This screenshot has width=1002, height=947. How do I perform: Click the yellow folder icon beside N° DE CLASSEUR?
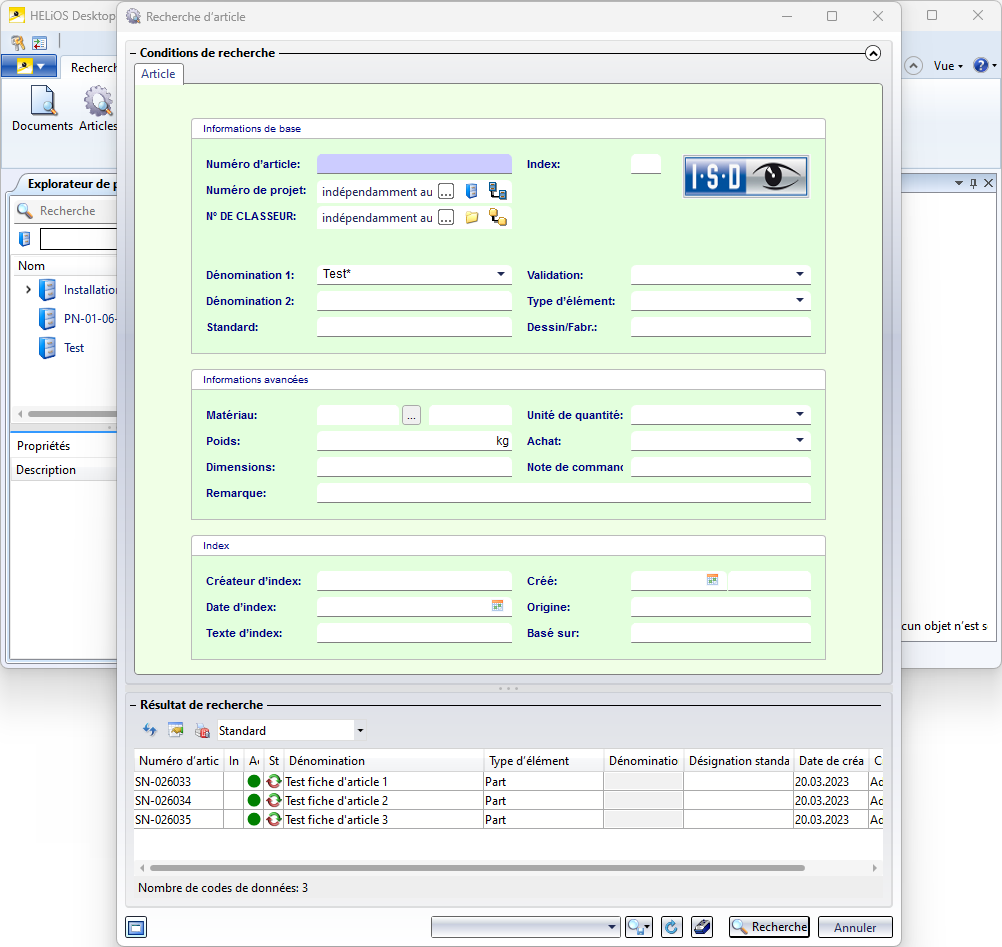pos(472,217)
